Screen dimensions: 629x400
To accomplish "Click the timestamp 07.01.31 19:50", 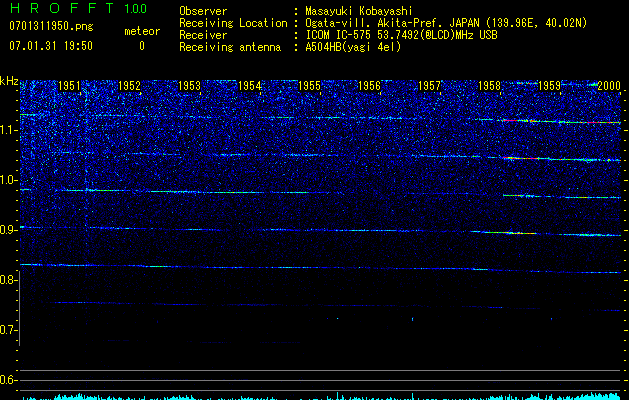I will (51, 46).
